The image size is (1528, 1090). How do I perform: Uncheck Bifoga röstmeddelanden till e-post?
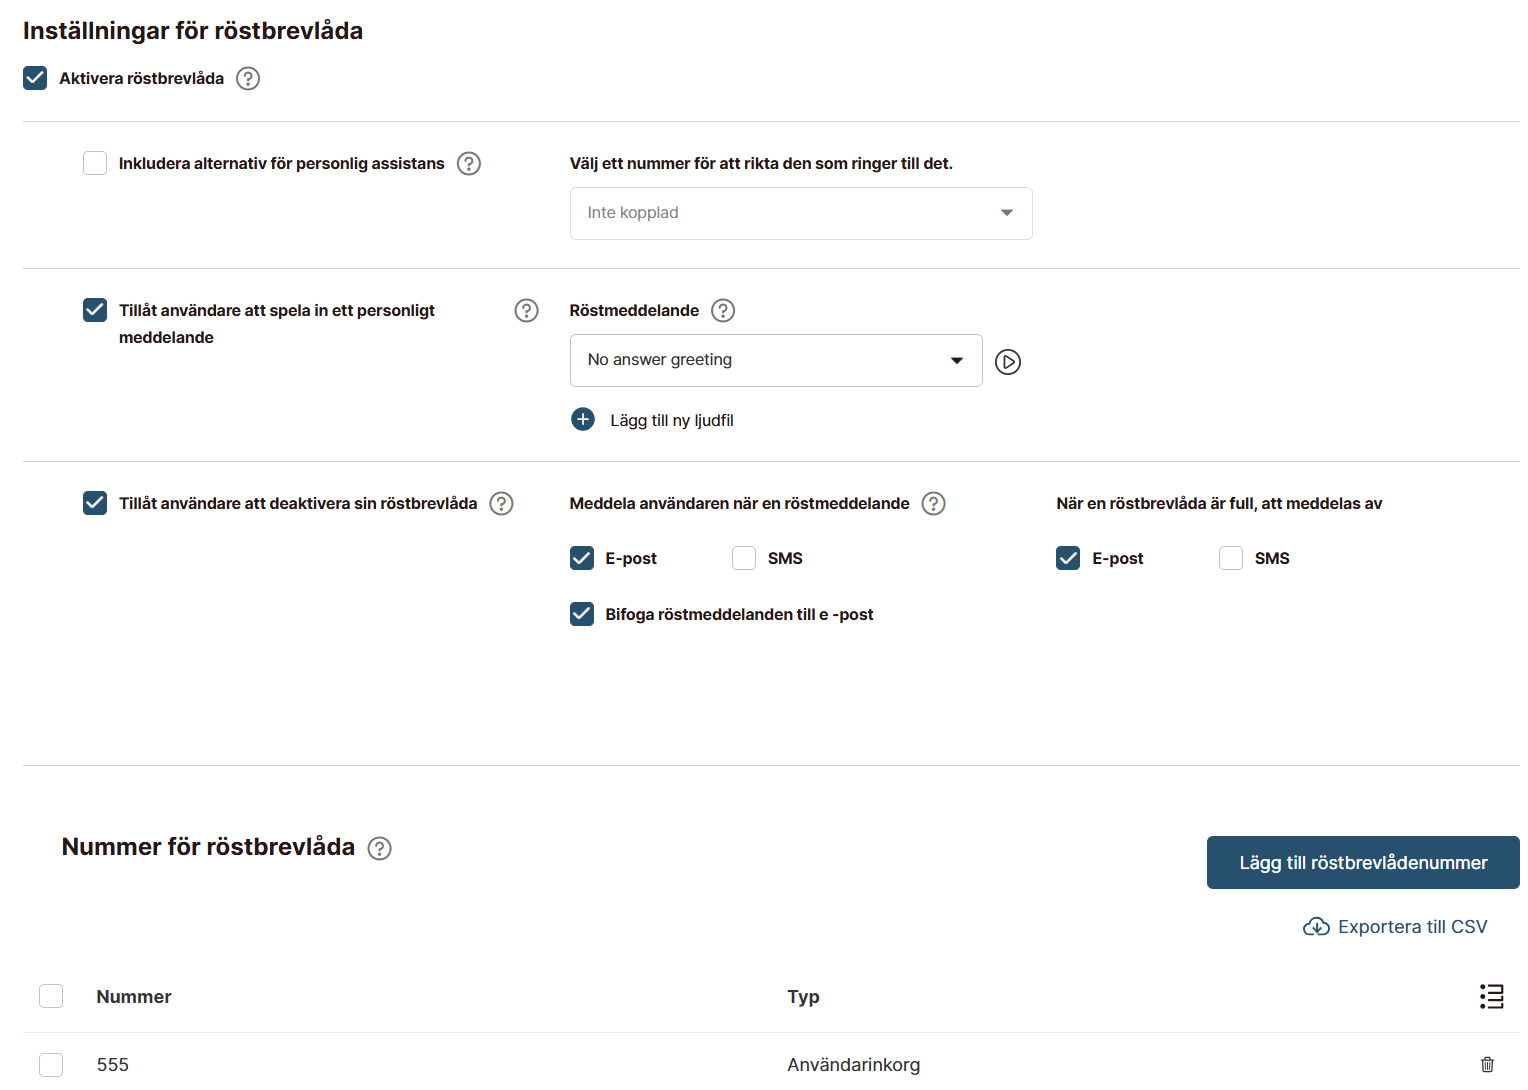pos(582,614)
